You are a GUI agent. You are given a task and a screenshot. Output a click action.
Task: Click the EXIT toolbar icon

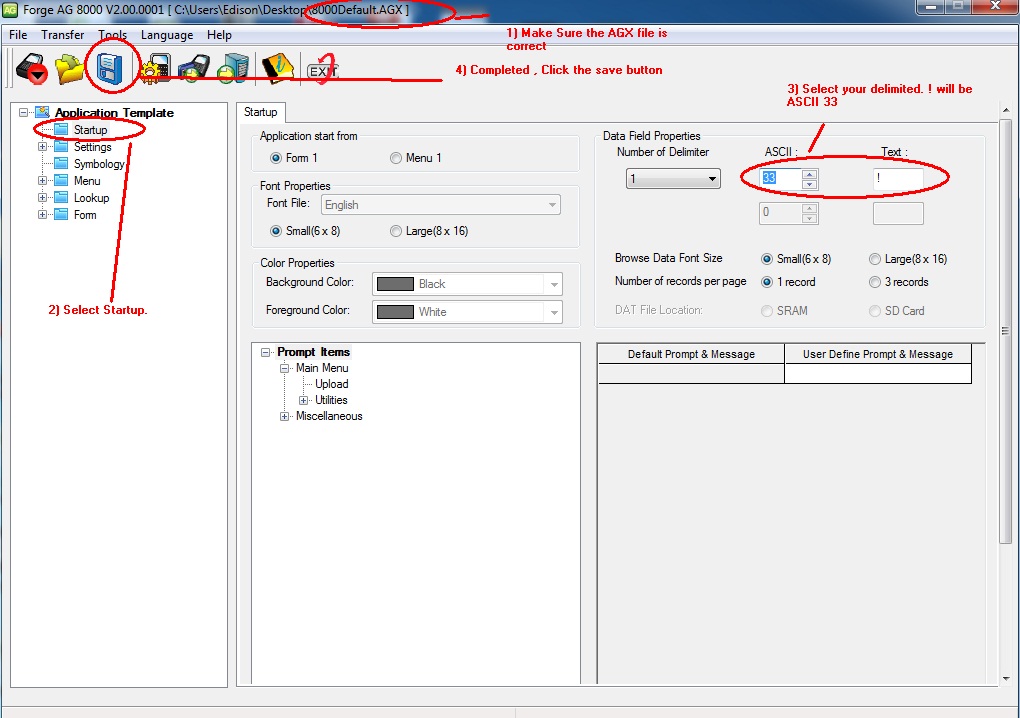[321, 70]
